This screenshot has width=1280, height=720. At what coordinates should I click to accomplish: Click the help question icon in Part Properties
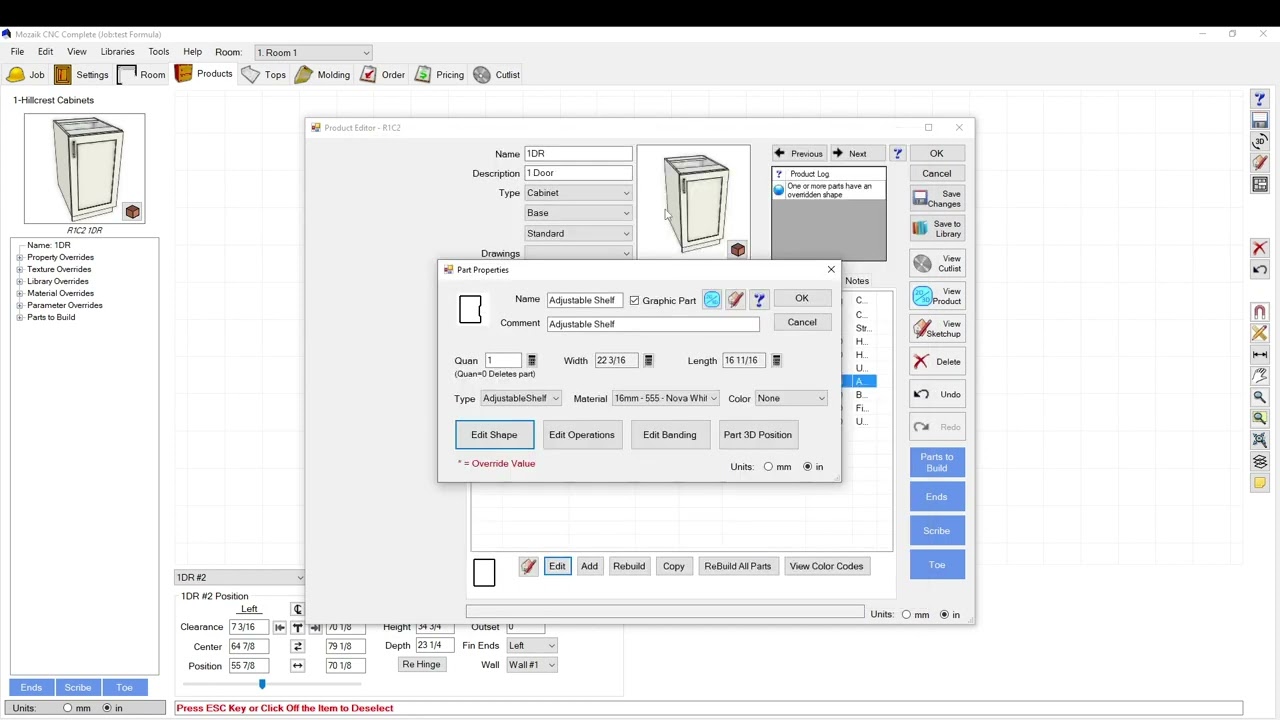760,300
